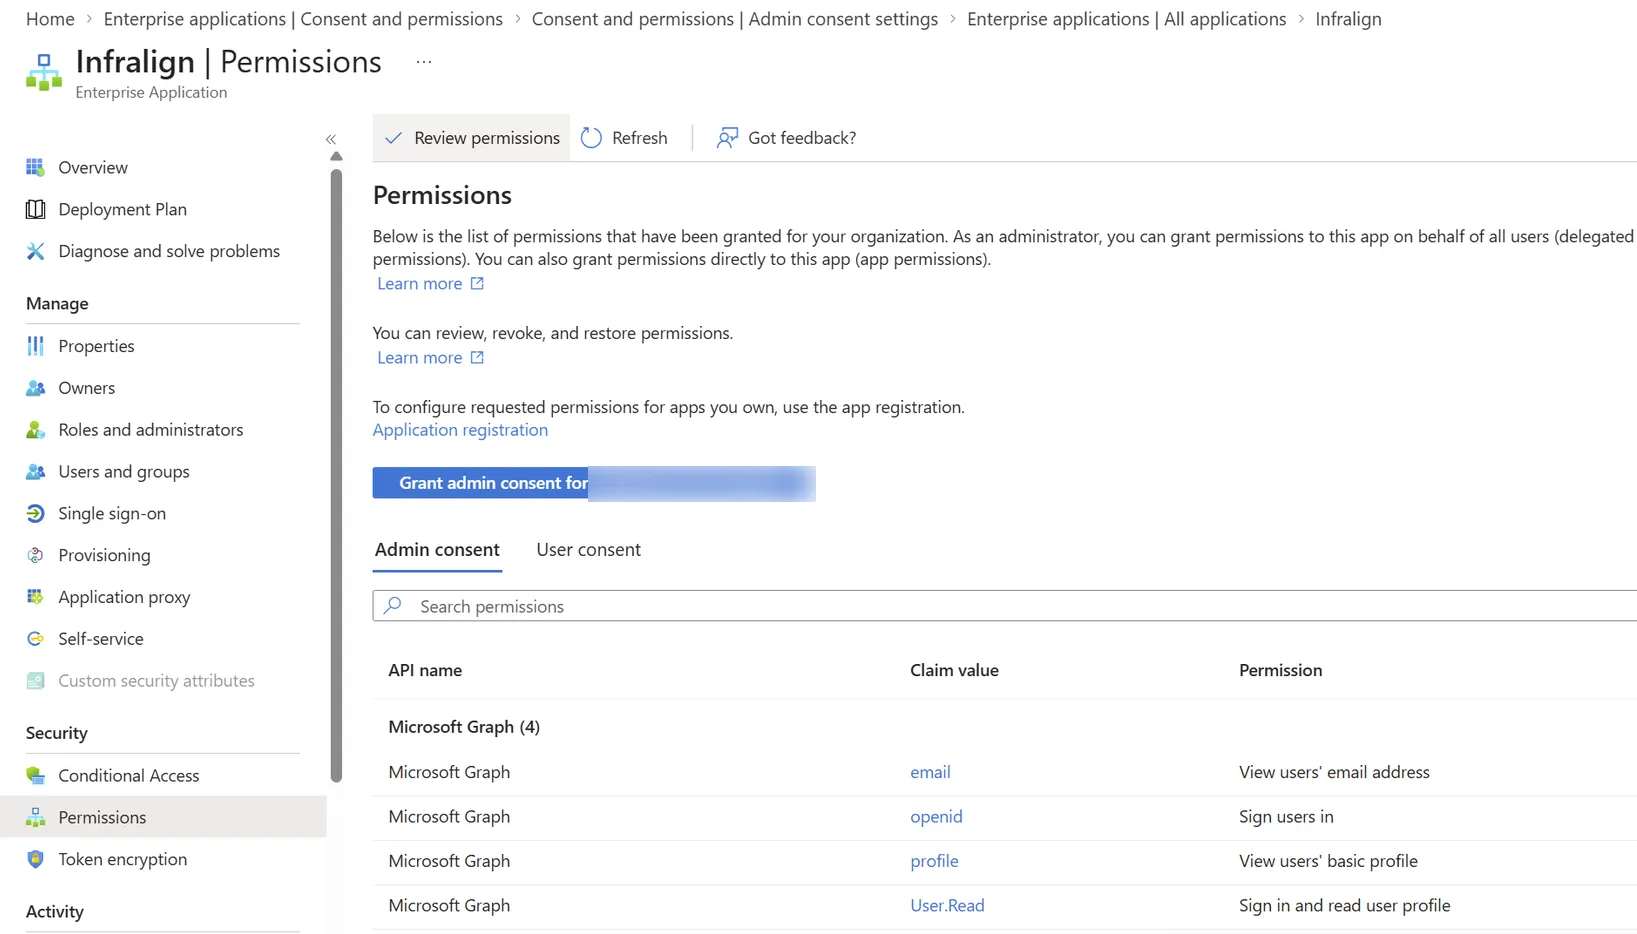Open the Application registration link
1637x934 pixels.
tap(460, 430)
